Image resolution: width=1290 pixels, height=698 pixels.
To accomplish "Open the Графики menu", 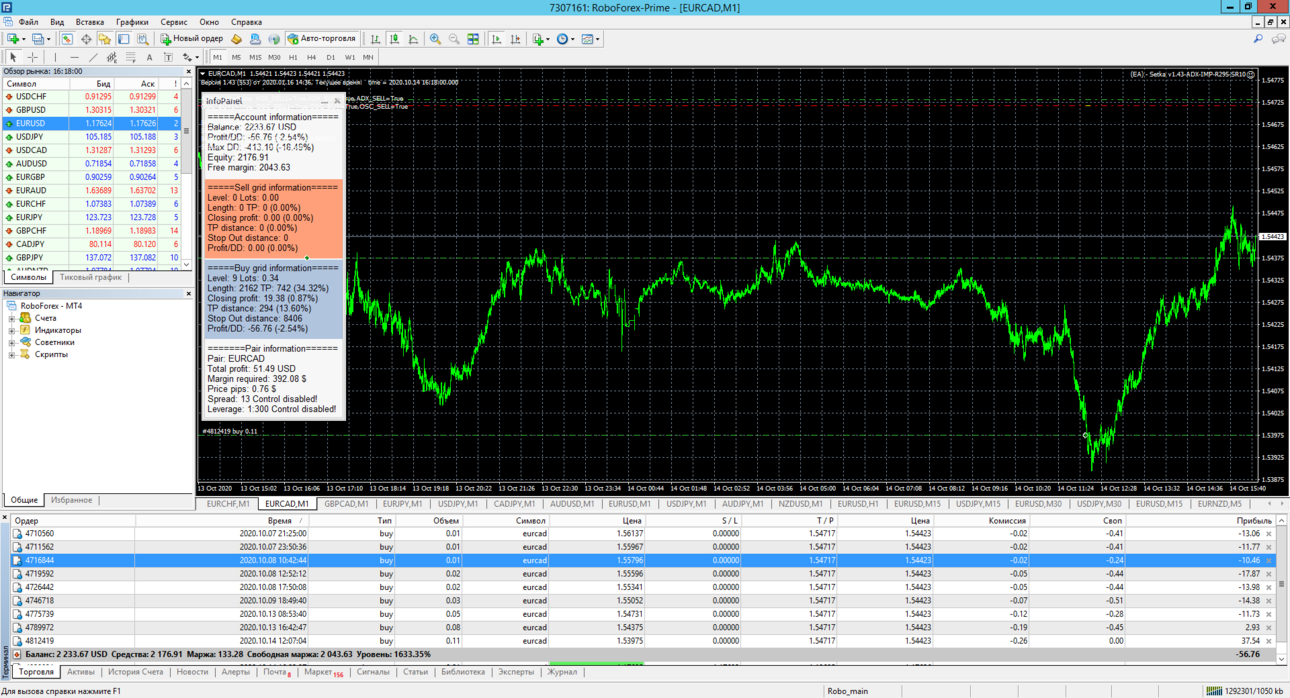I will (x=132, y=22).
